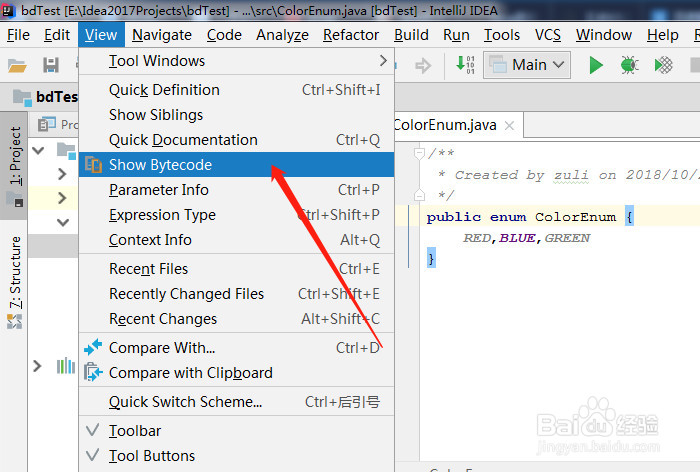Screen dimensions: 700x472
Task: Open the File menu
Action: click(18, 35)
